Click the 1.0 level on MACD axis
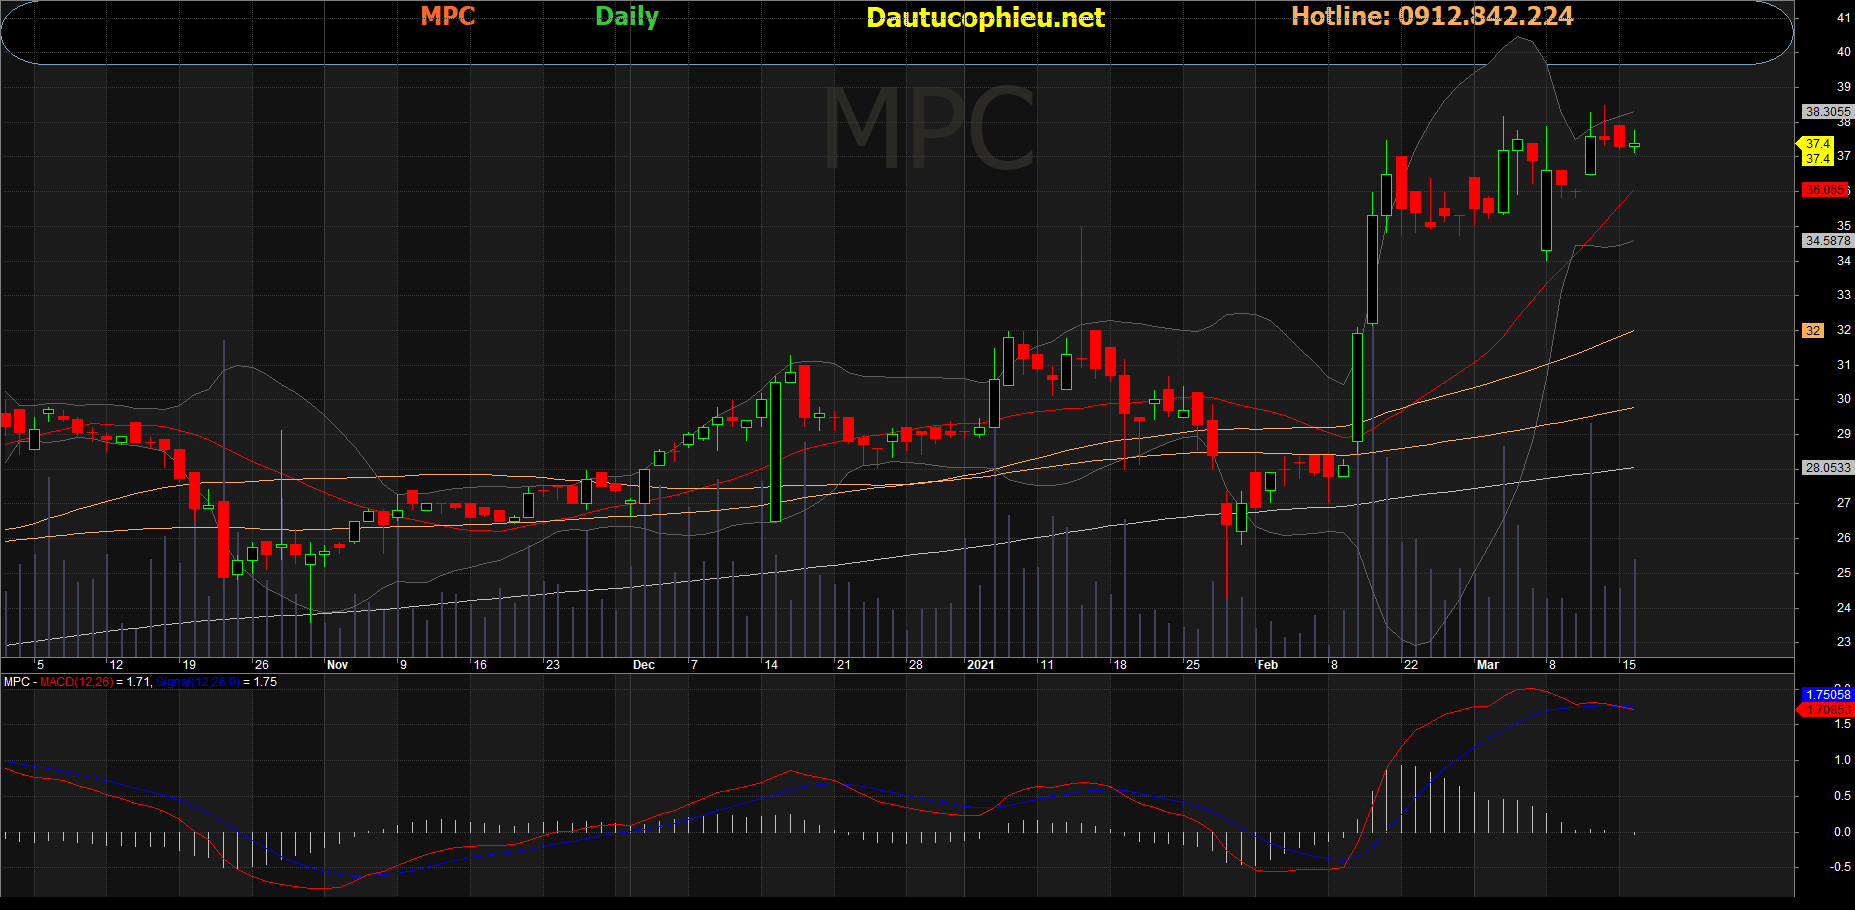The image size is (1855, 910). click(1842, 760)
